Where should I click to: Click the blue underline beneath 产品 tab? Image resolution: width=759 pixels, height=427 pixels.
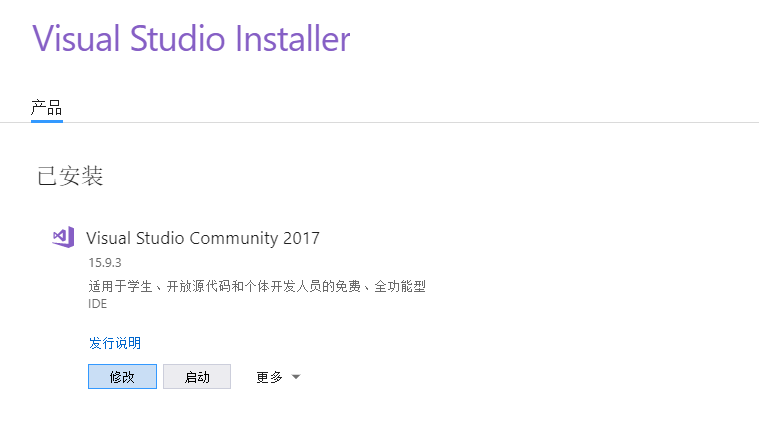click(x=47, y=121)
